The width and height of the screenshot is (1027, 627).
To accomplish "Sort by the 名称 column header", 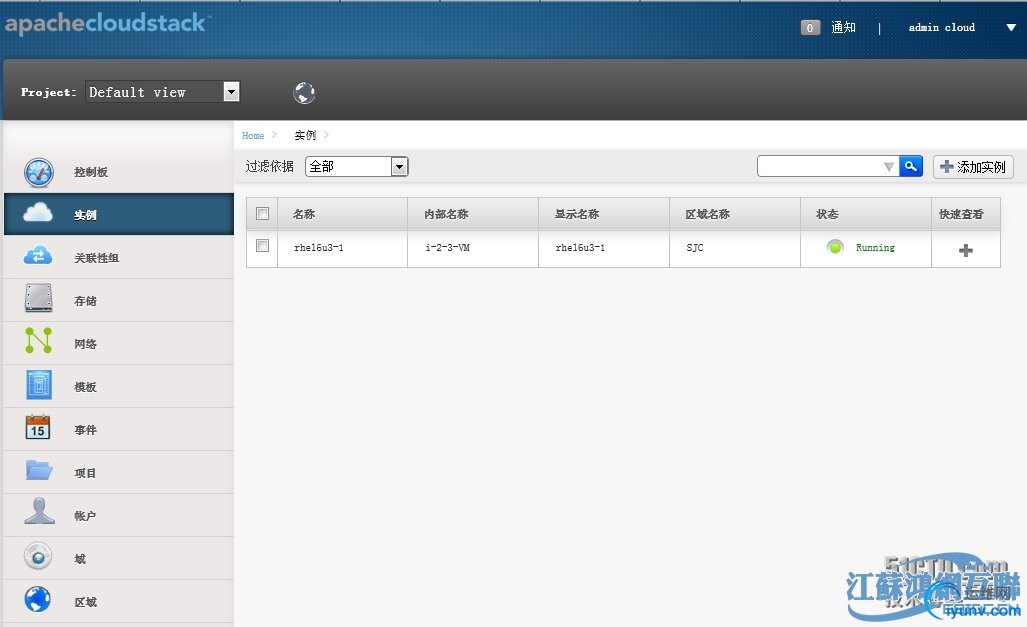I will pyautogui.click(x=343, y=214).
